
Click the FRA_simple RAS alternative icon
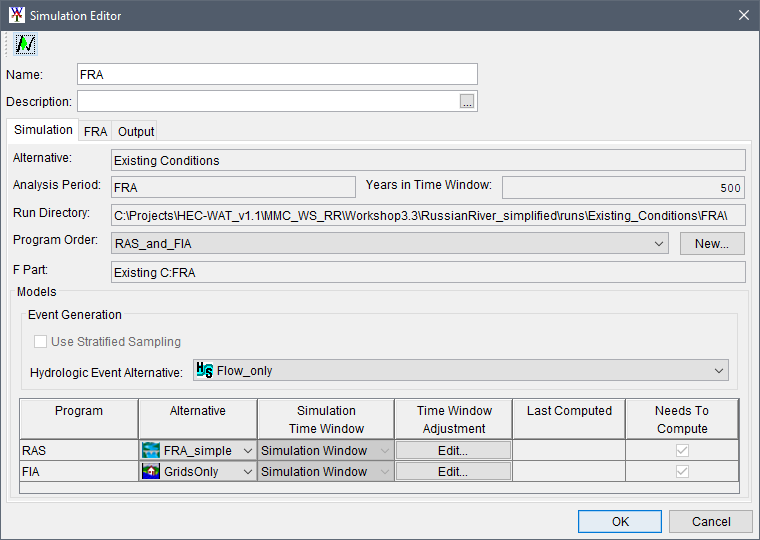[151, 450]
